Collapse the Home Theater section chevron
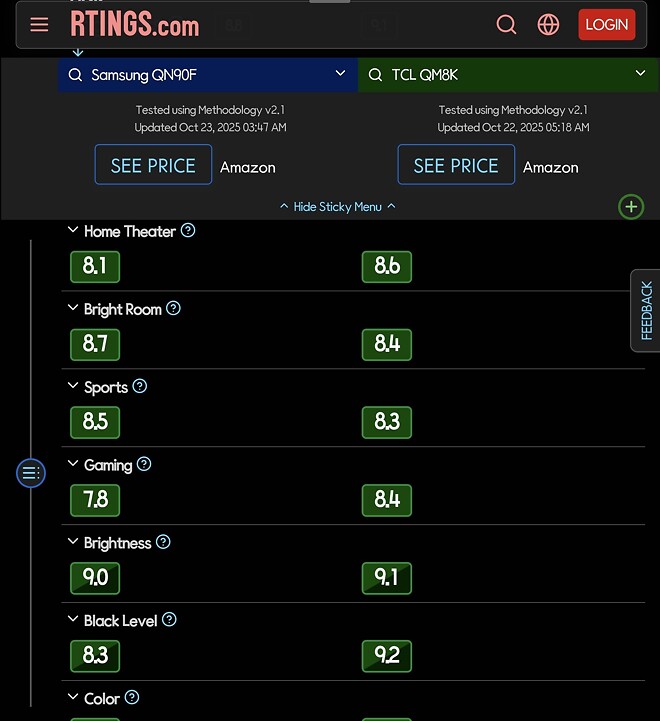Screen dimensions: 660x721 (72, 231)
